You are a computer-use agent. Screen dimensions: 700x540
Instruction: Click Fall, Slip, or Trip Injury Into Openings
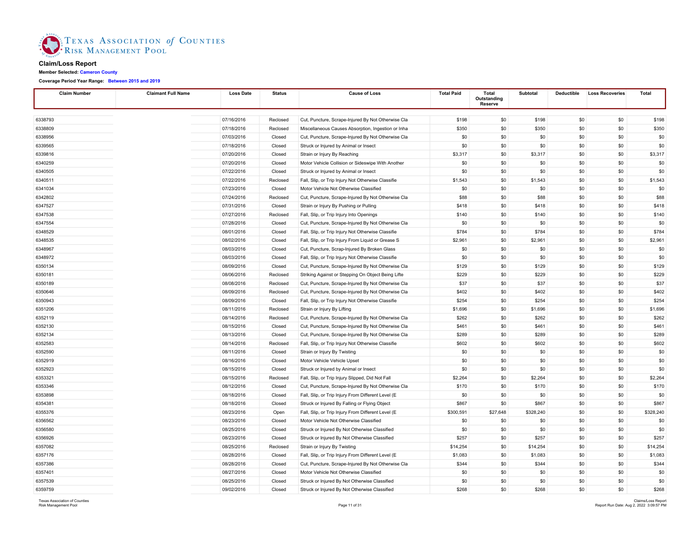coord(339,215)
